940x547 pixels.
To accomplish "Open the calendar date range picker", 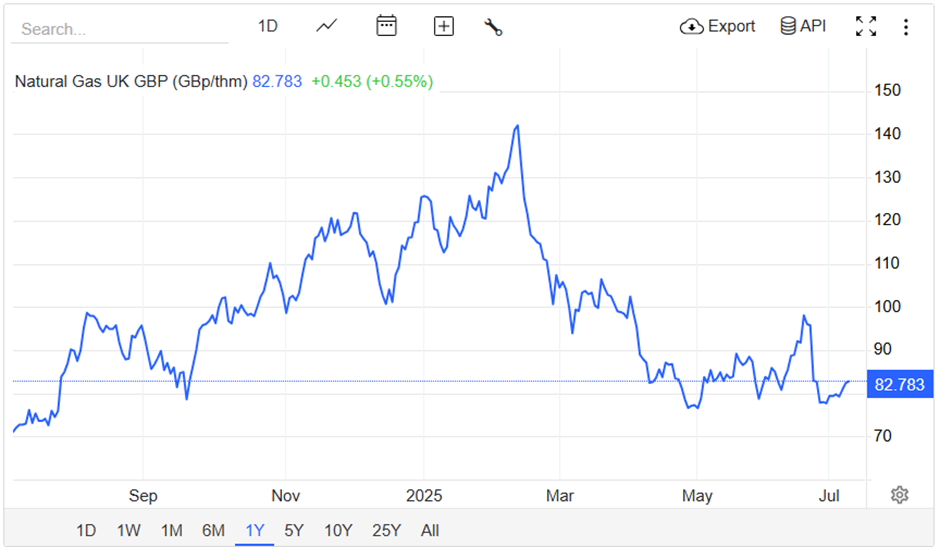I will pyautogui.click(x=386, y=26).
